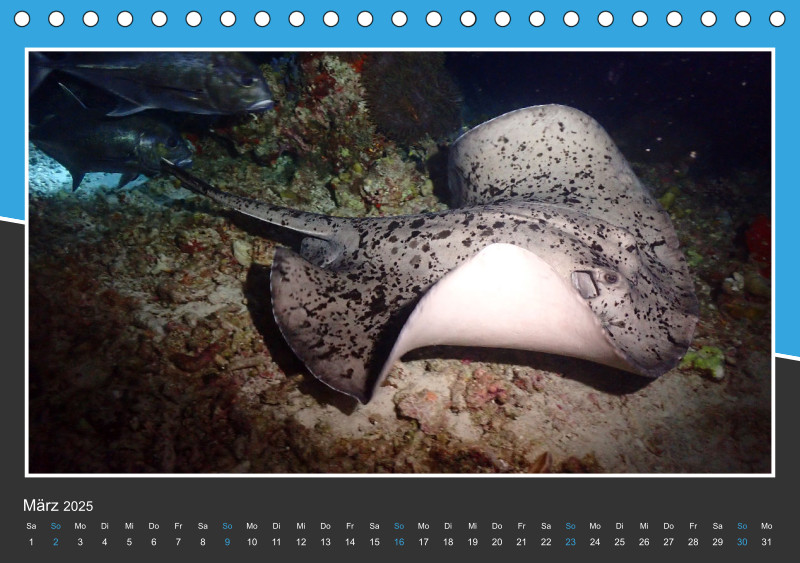Click date 8 in calendar row

tap(203, 542)
